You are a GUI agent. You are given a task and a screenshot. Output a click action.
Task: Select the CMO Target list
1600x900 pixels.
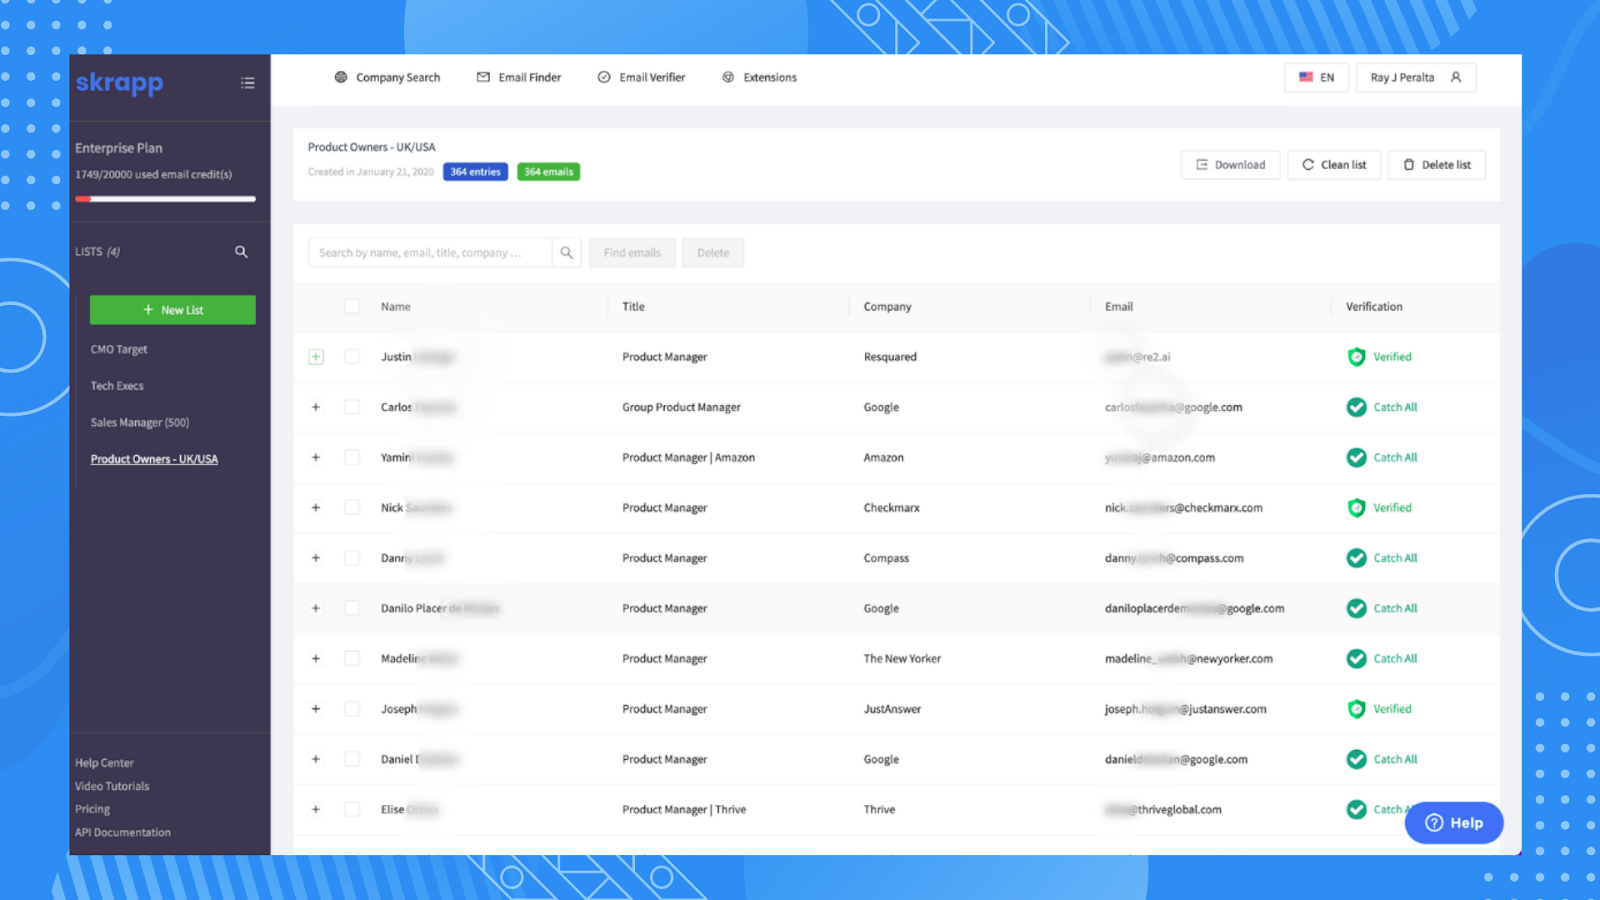click(119, 349)
